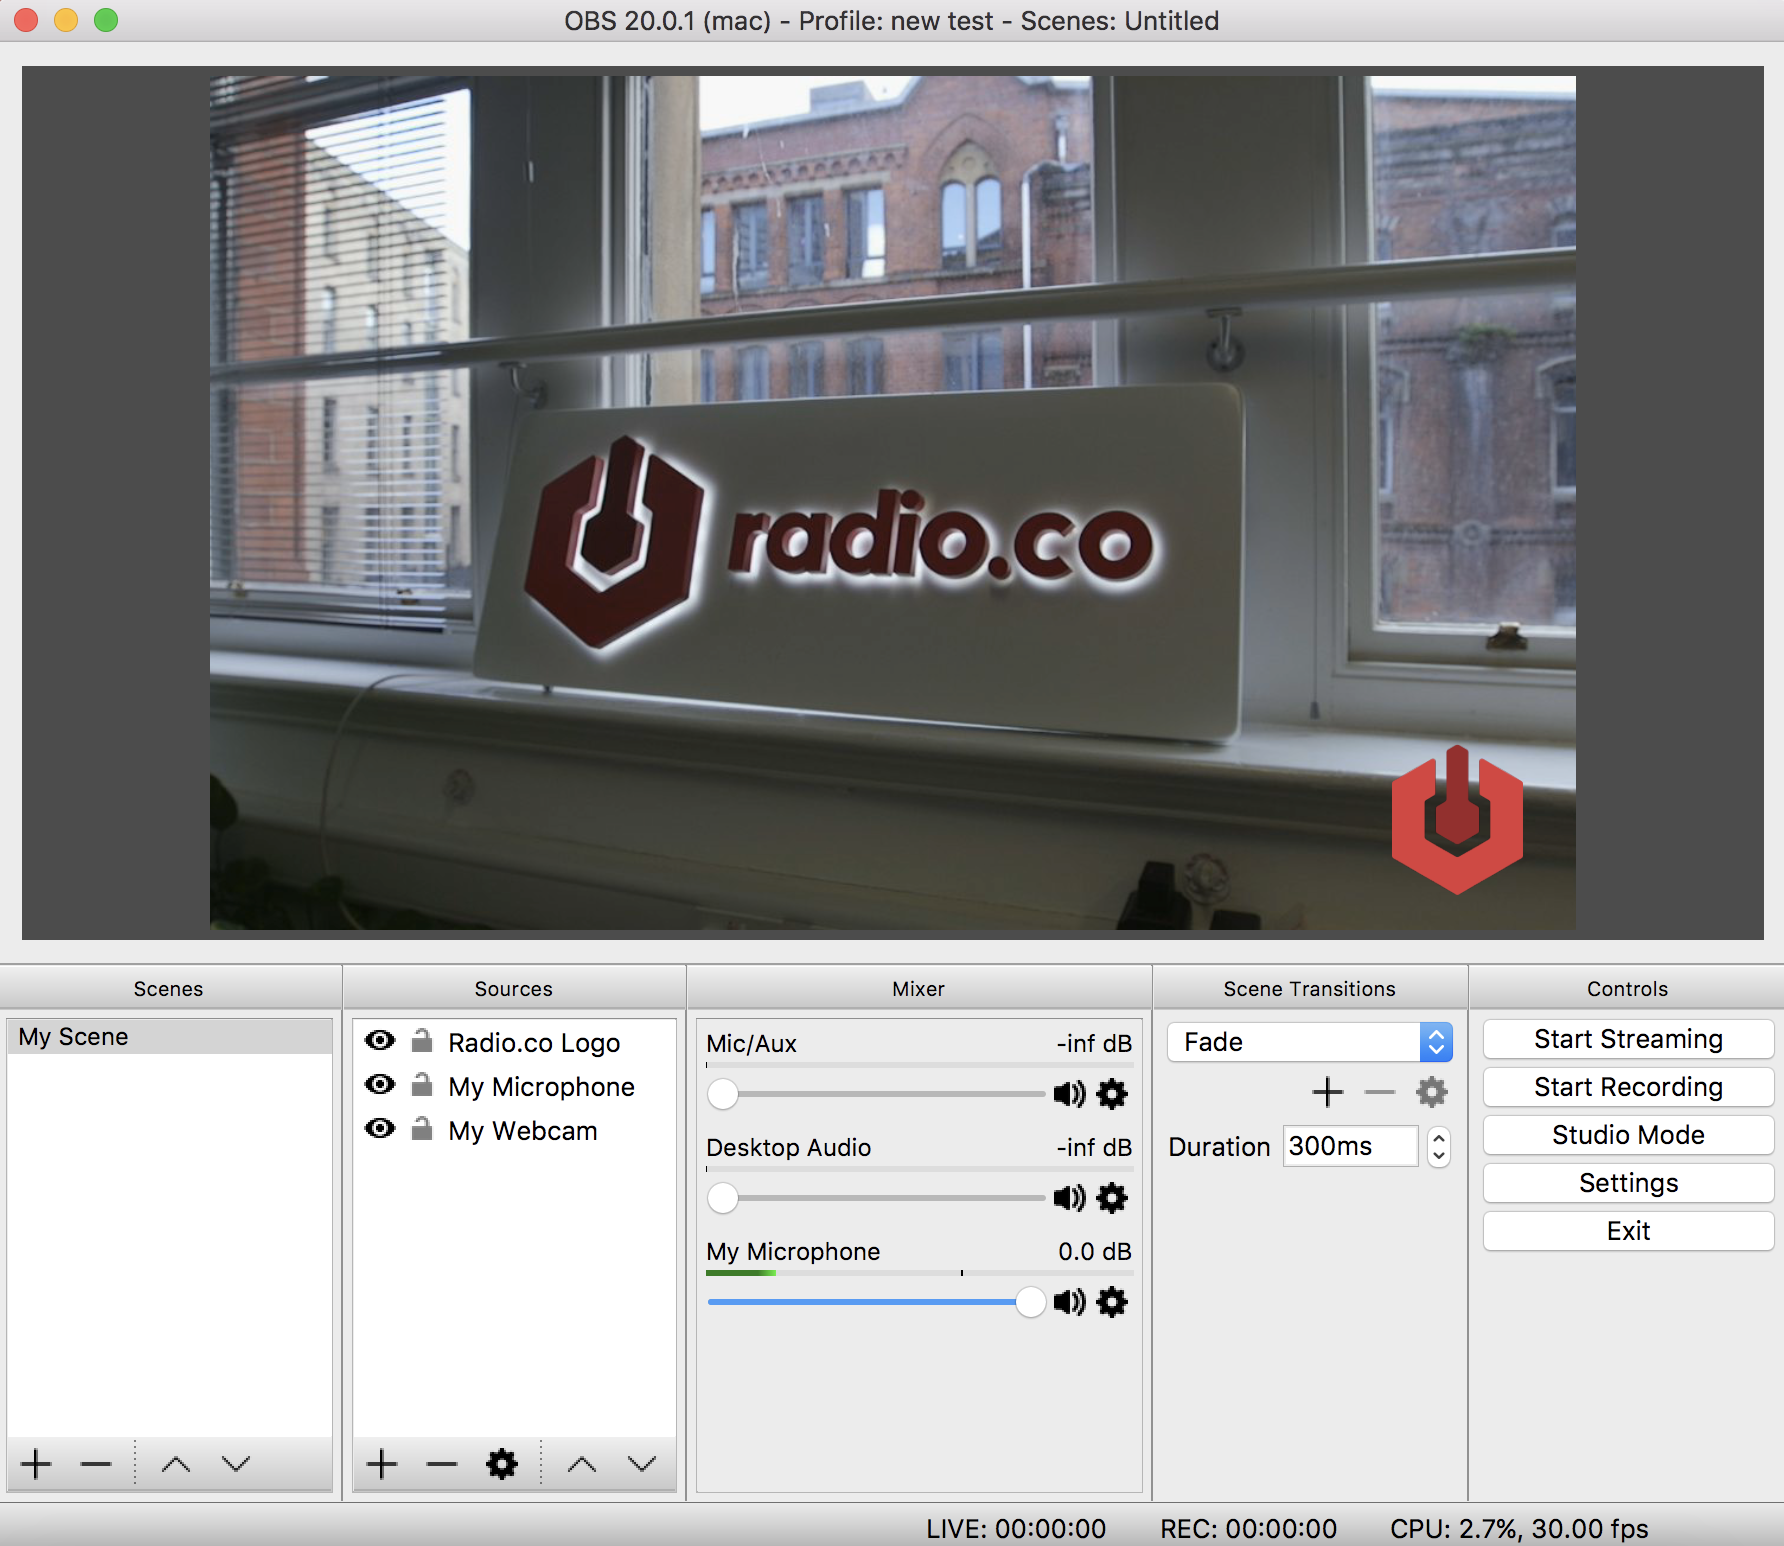Remove selected source with minus icon

point(441,1464)
